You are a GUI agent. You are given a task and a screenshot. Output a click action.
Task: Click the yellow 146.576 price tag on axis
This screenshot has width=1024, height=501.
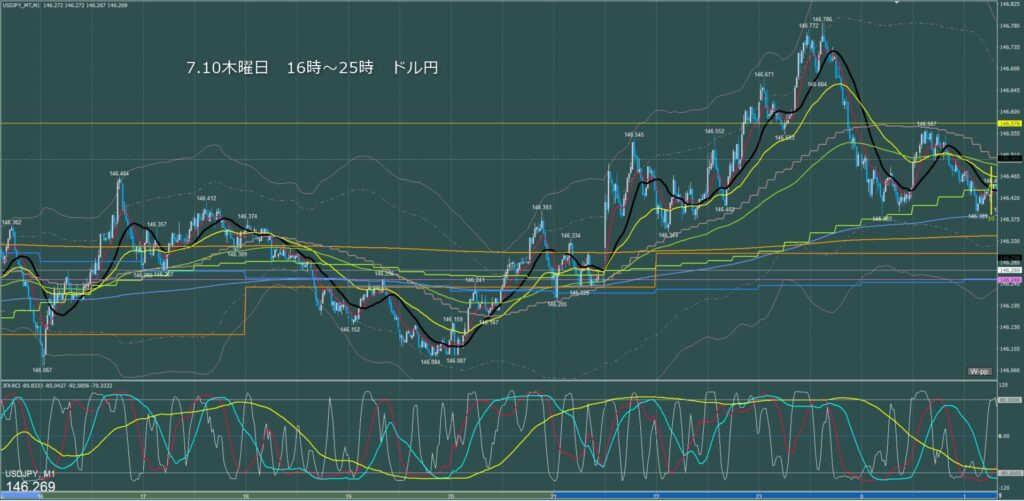[1010, 123]
